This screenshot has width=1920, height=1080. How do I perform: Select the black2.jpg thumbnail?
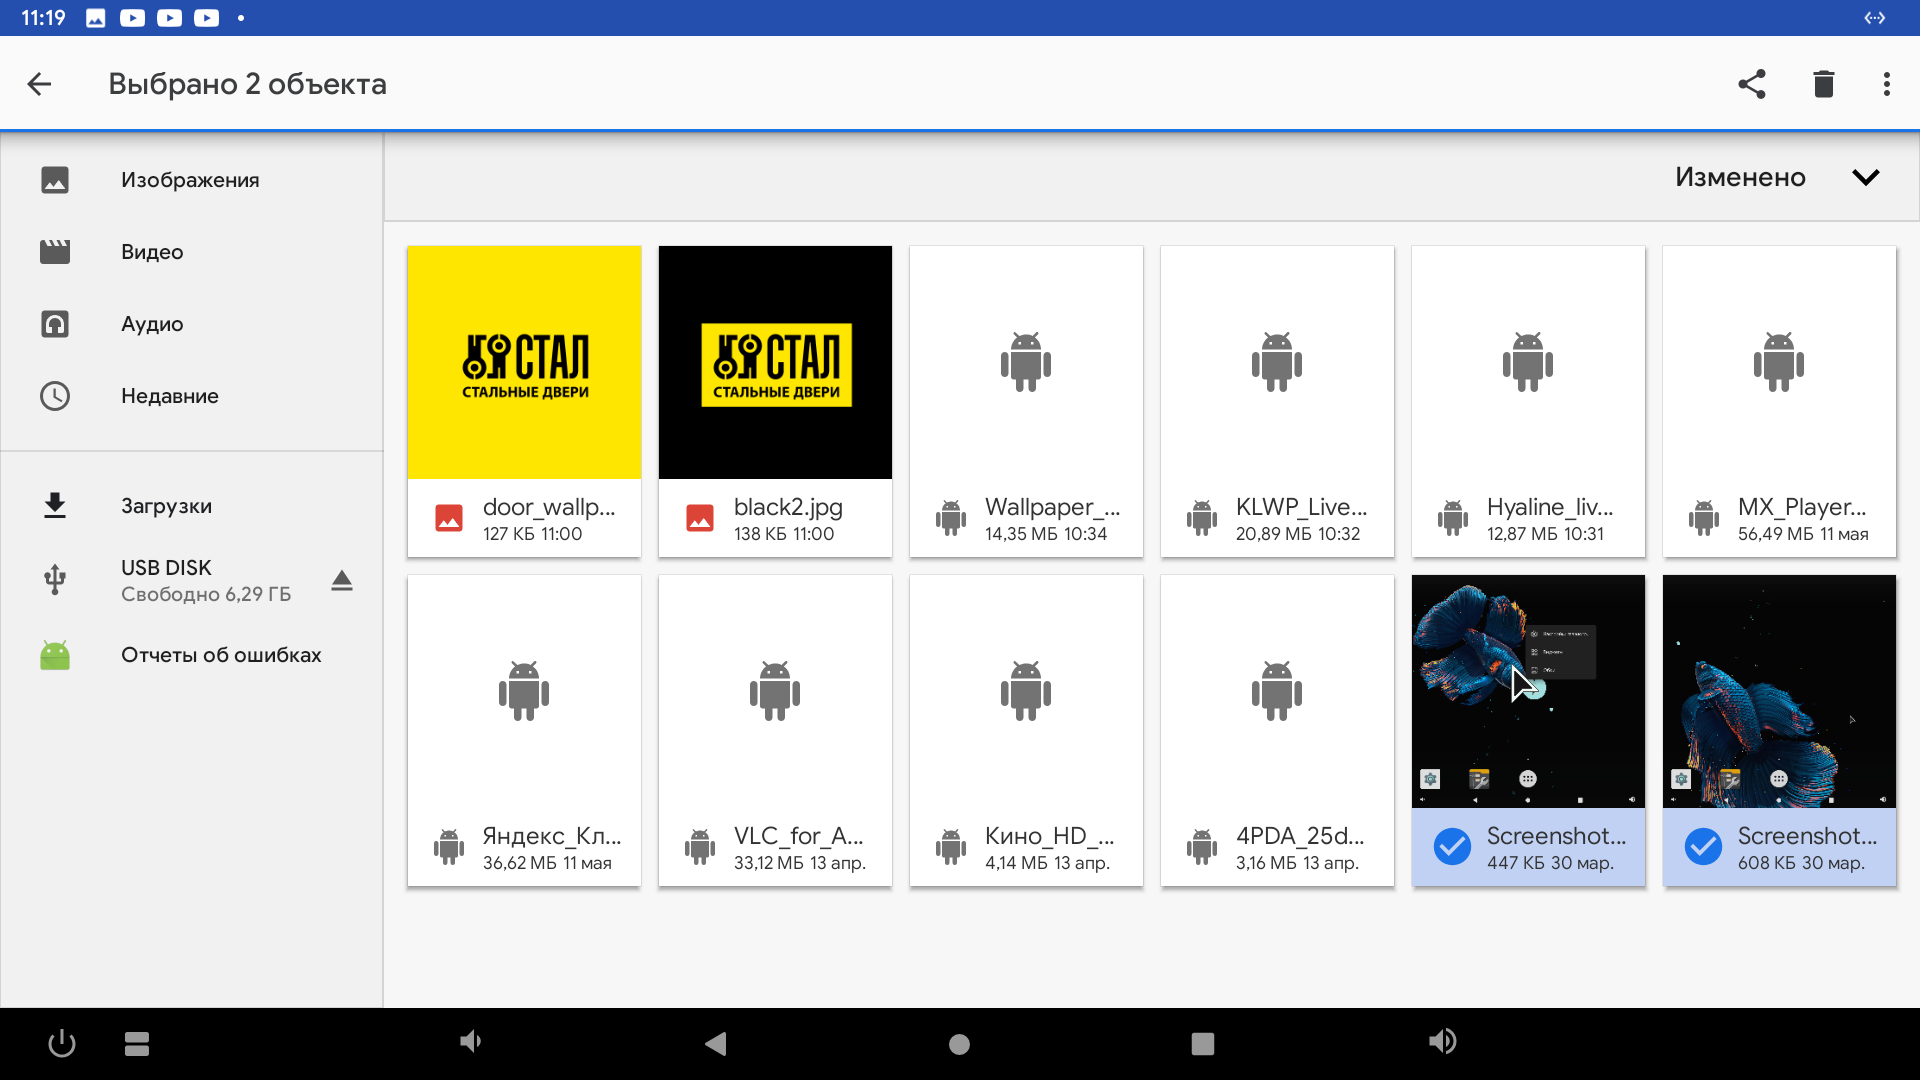click(775, 362)
